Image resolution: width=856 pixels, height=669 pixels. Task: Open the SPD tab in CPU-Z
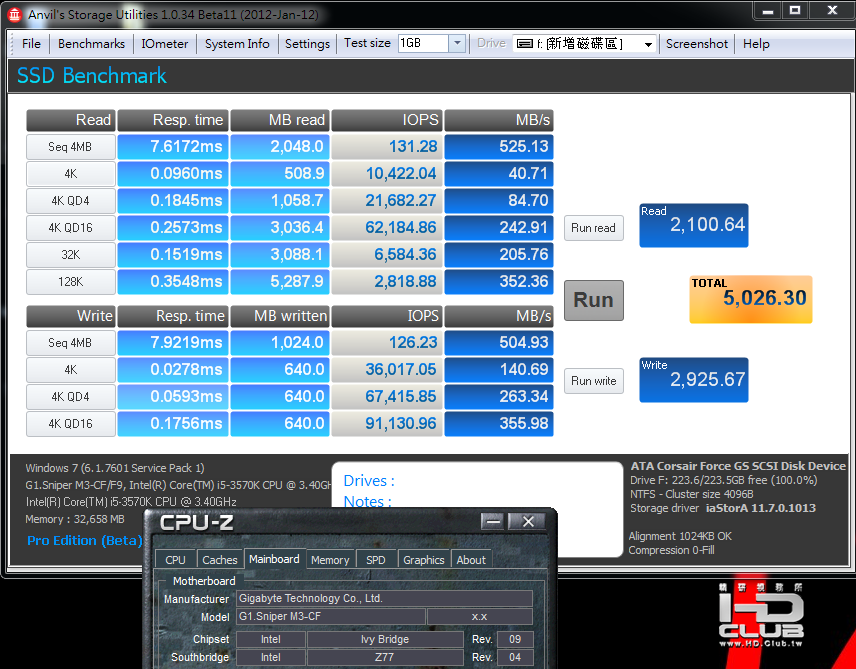pos(376,560)
